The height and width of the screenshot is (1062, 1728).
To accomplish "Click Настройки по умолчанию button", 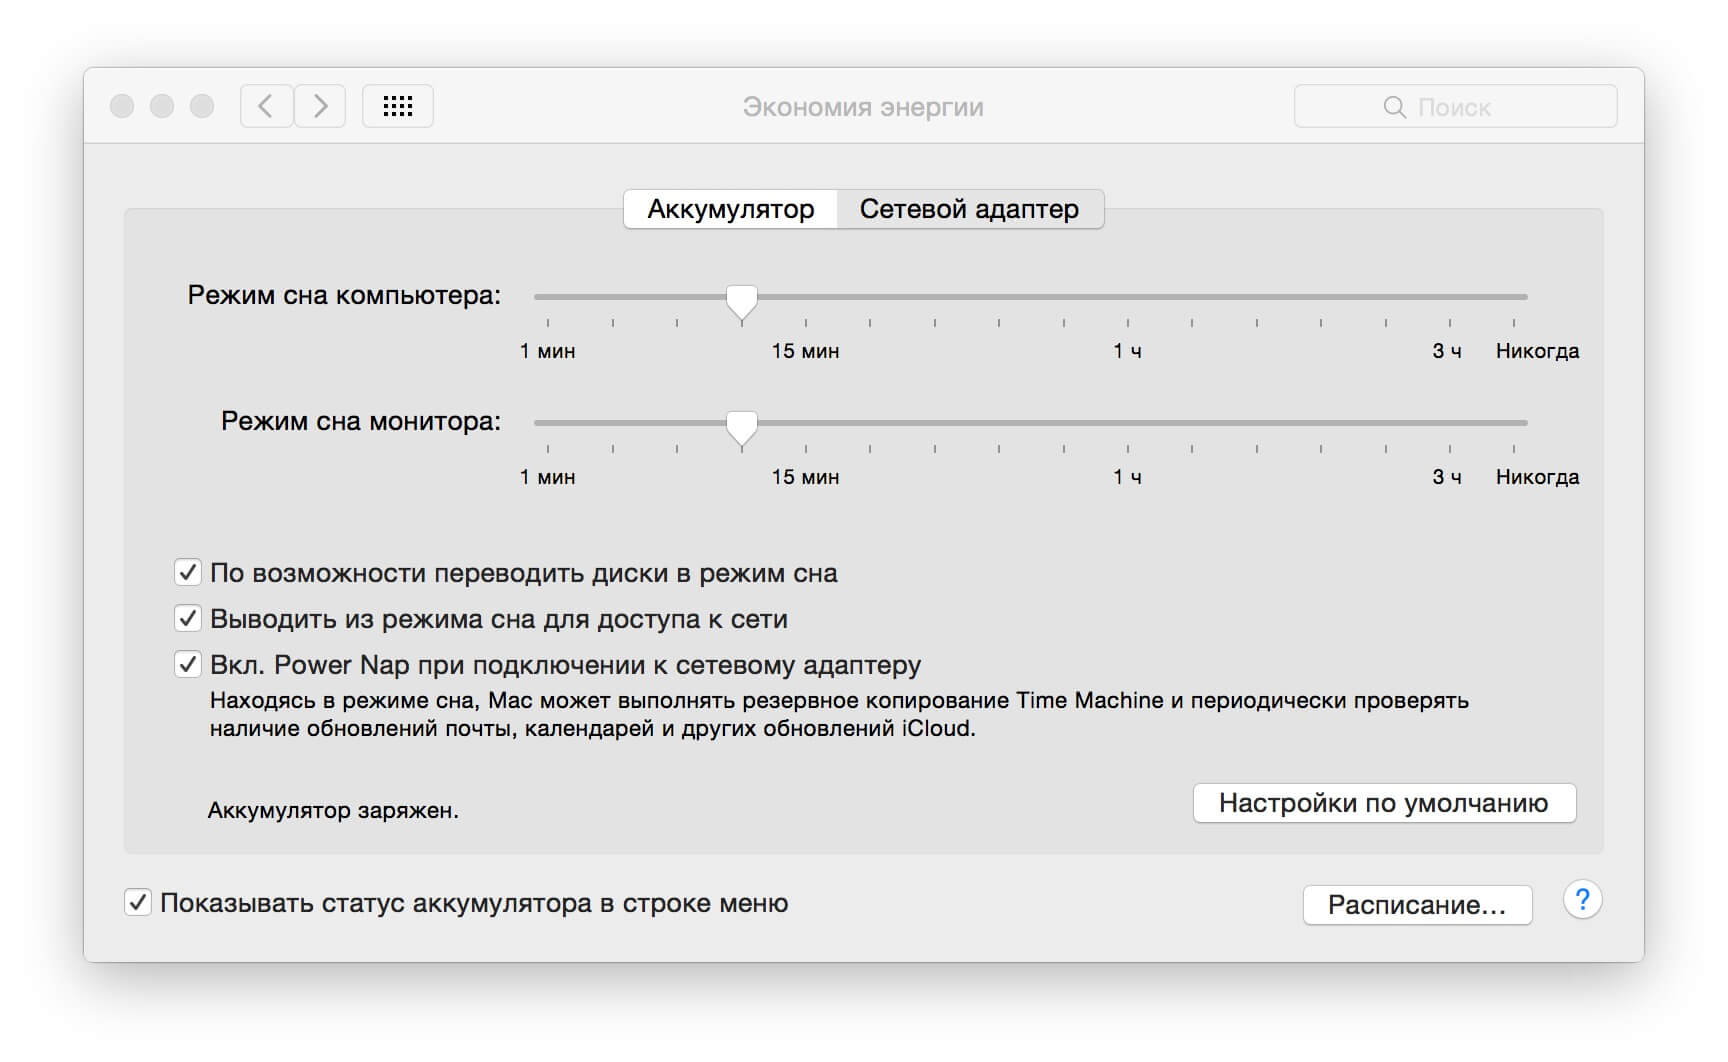I will (1384, 803).
